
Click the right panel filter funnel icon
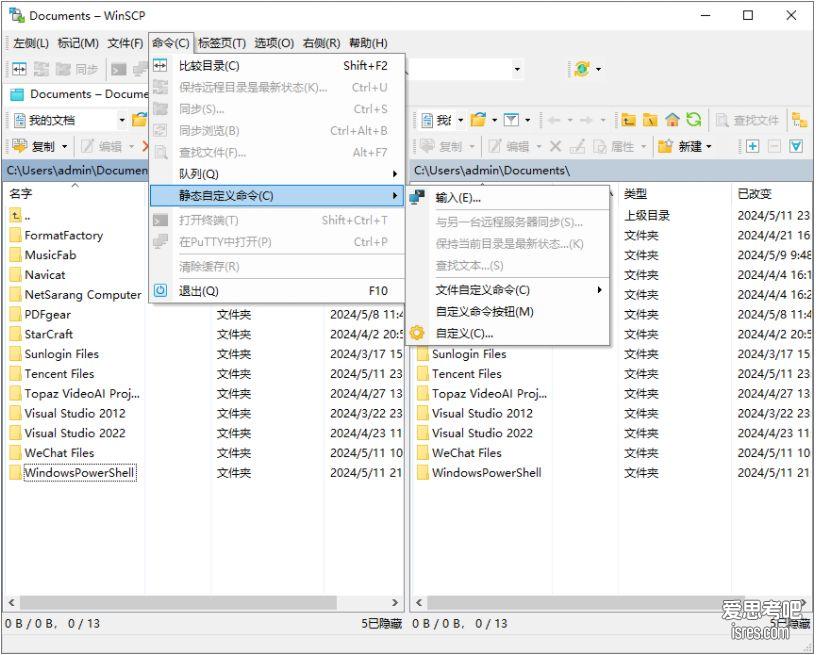[511, 120]
